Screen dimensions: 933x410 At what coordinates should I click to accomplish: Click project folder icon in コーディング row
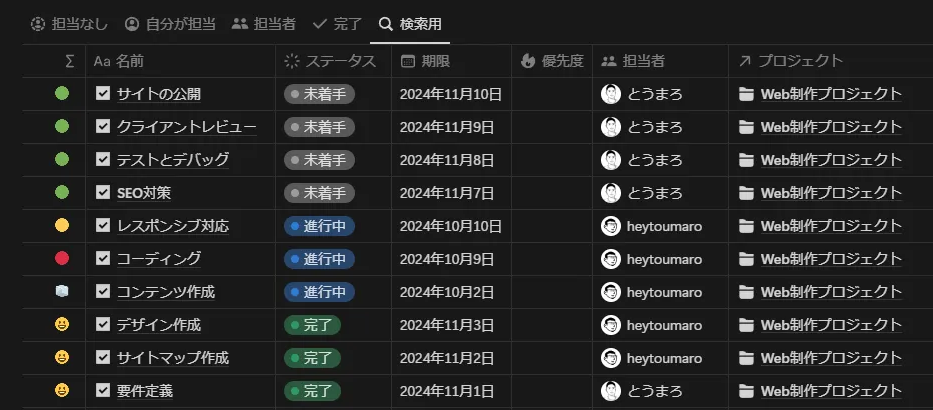tap(746, 259)
